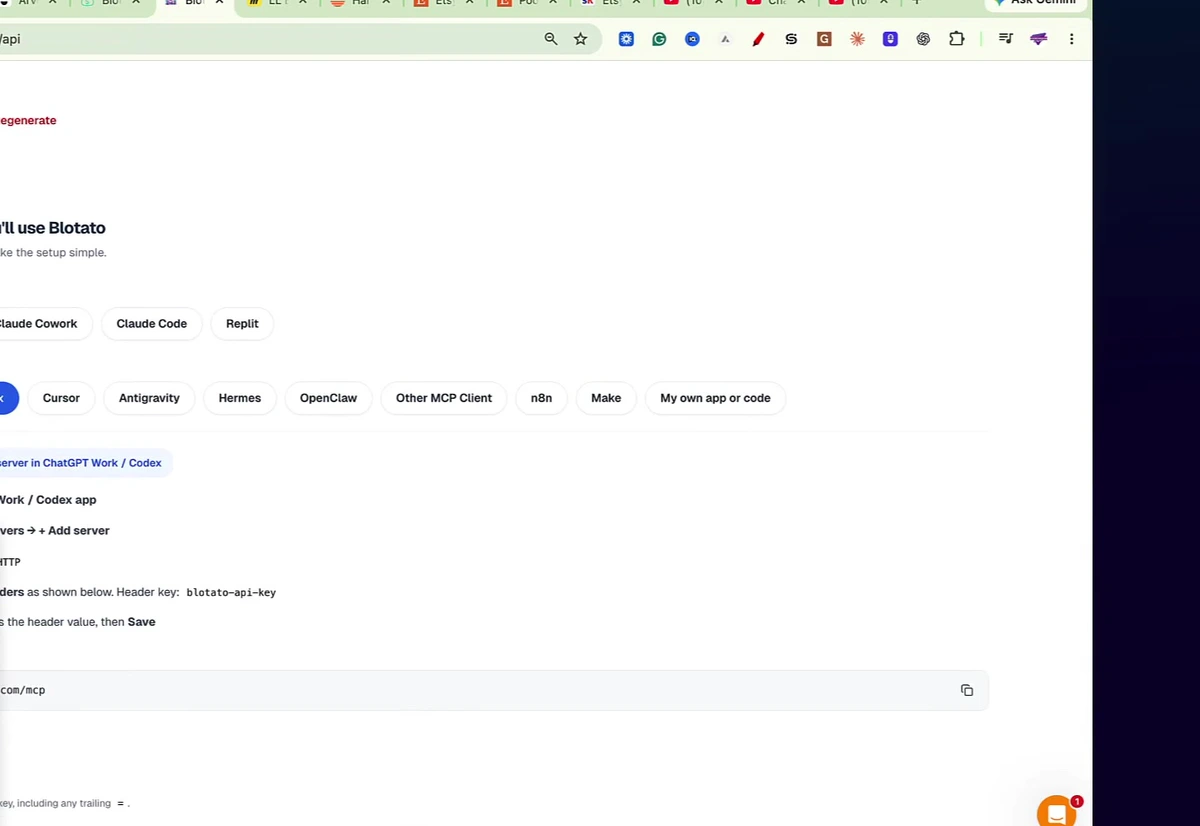Choose My own app or code

(715, 398)
